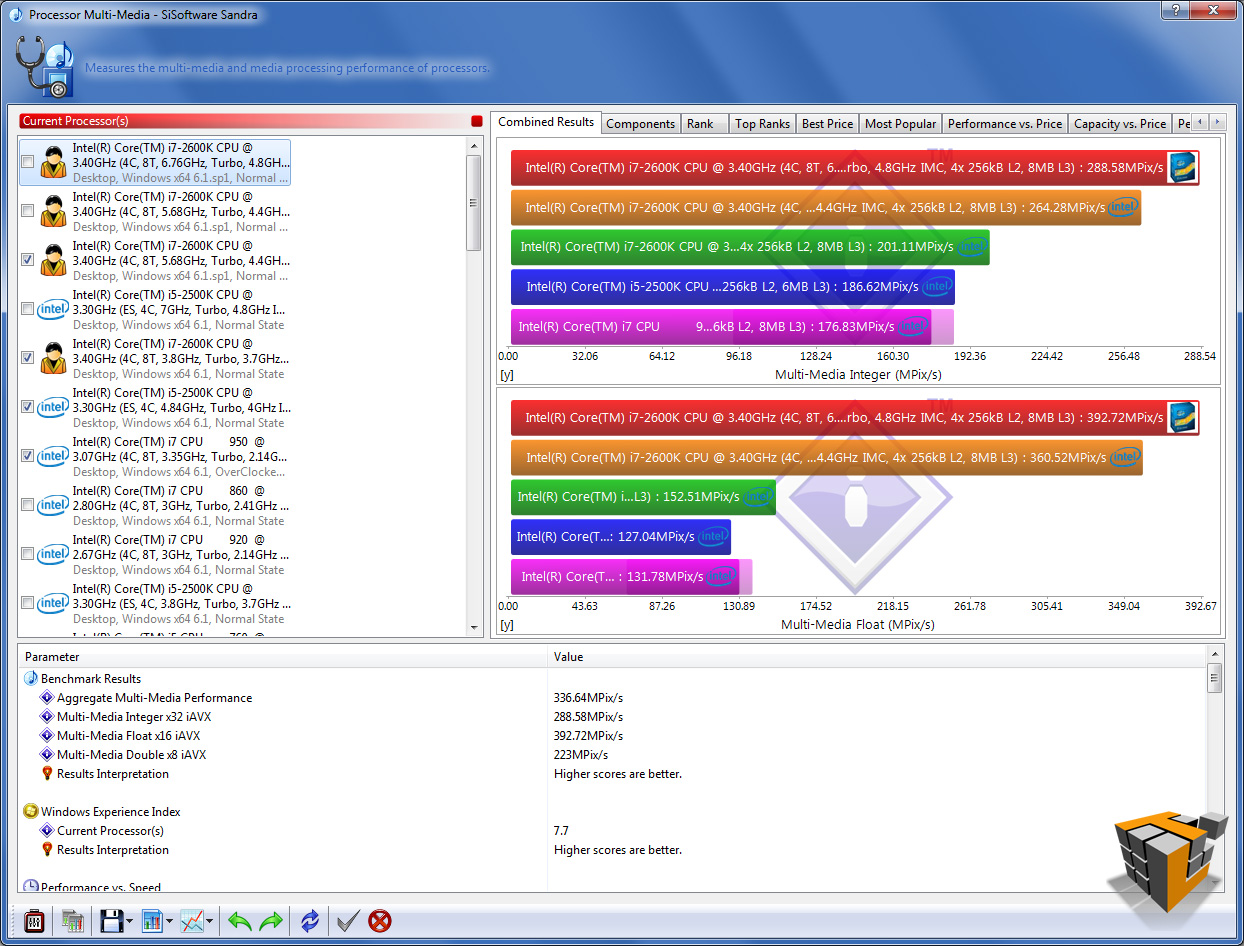1244x946 pixels.
Task: Click the [y] button under the Integer chart
Action: click(506, 375)
